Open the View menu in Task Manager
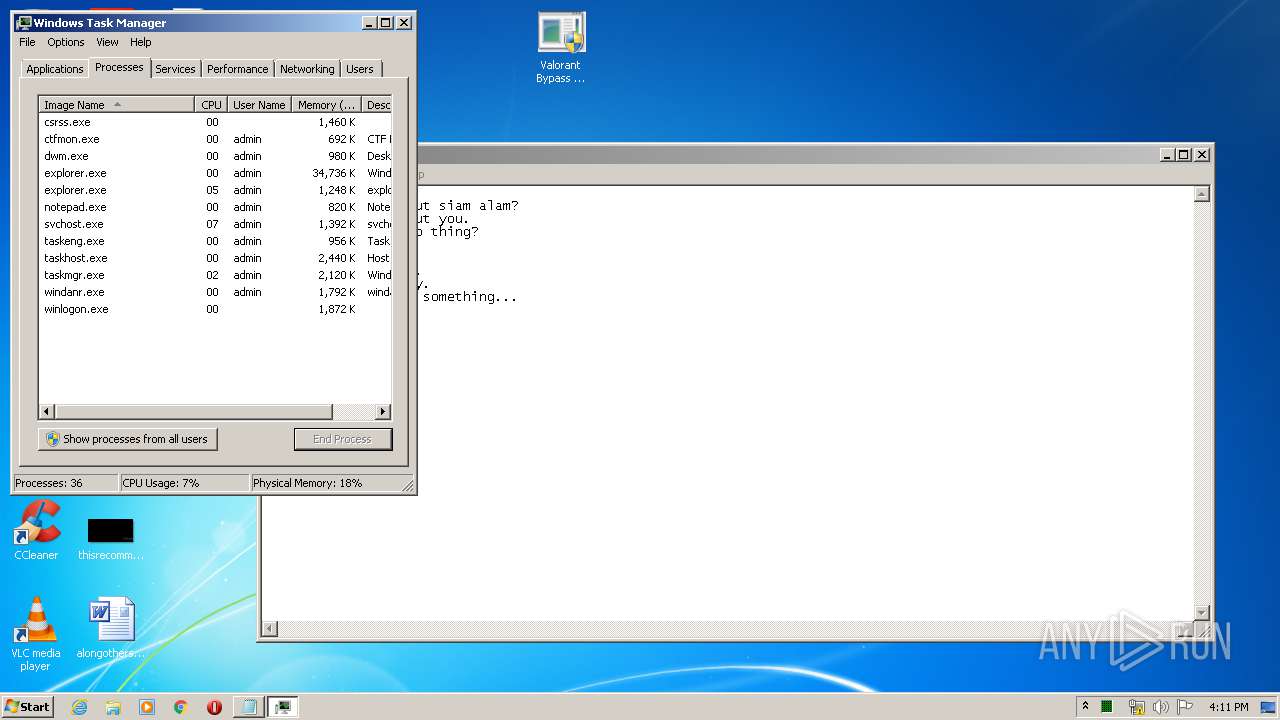 pos(107,42)
